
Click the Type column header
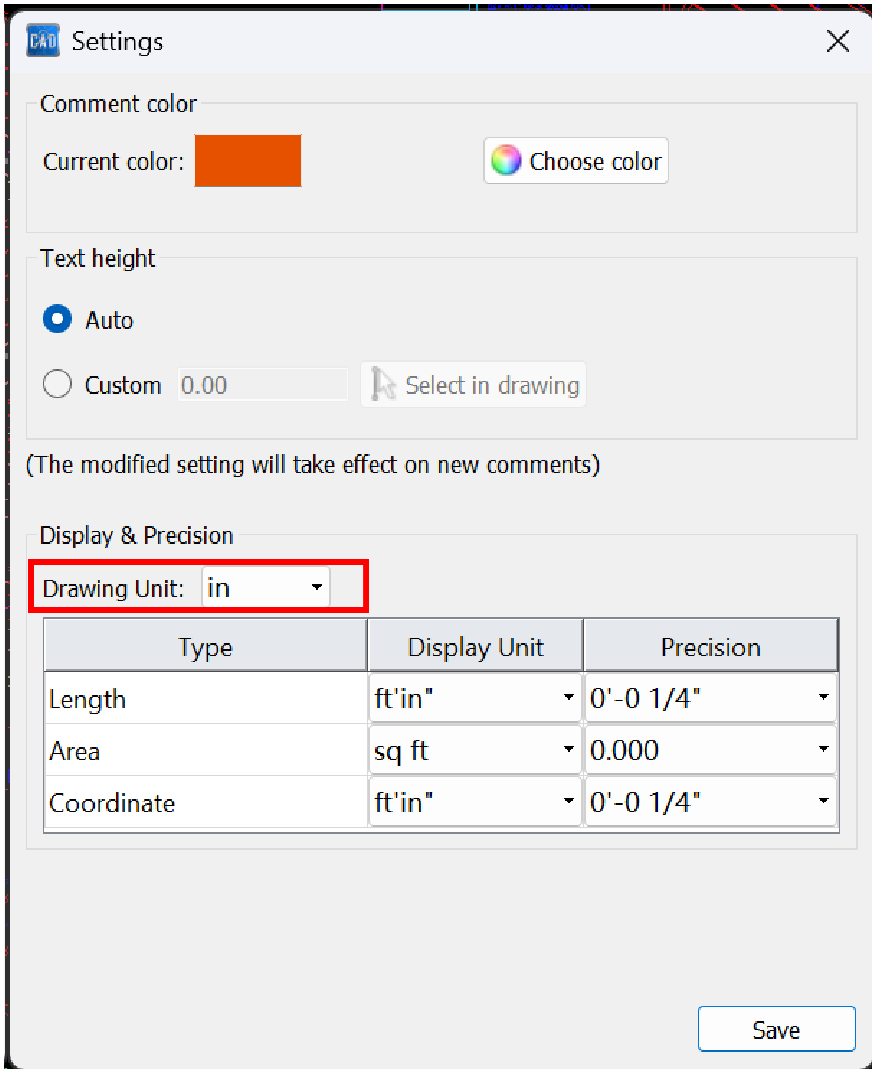pos(206,647)
